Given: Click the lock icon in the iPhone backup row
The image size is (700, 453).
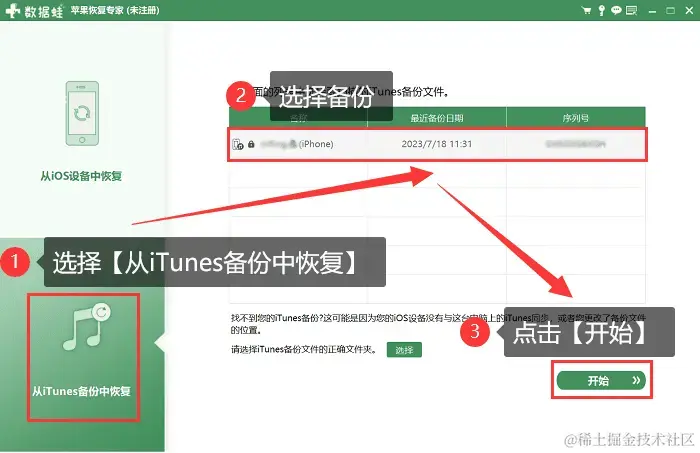Looking at the screenshot, I should [251, 144].
